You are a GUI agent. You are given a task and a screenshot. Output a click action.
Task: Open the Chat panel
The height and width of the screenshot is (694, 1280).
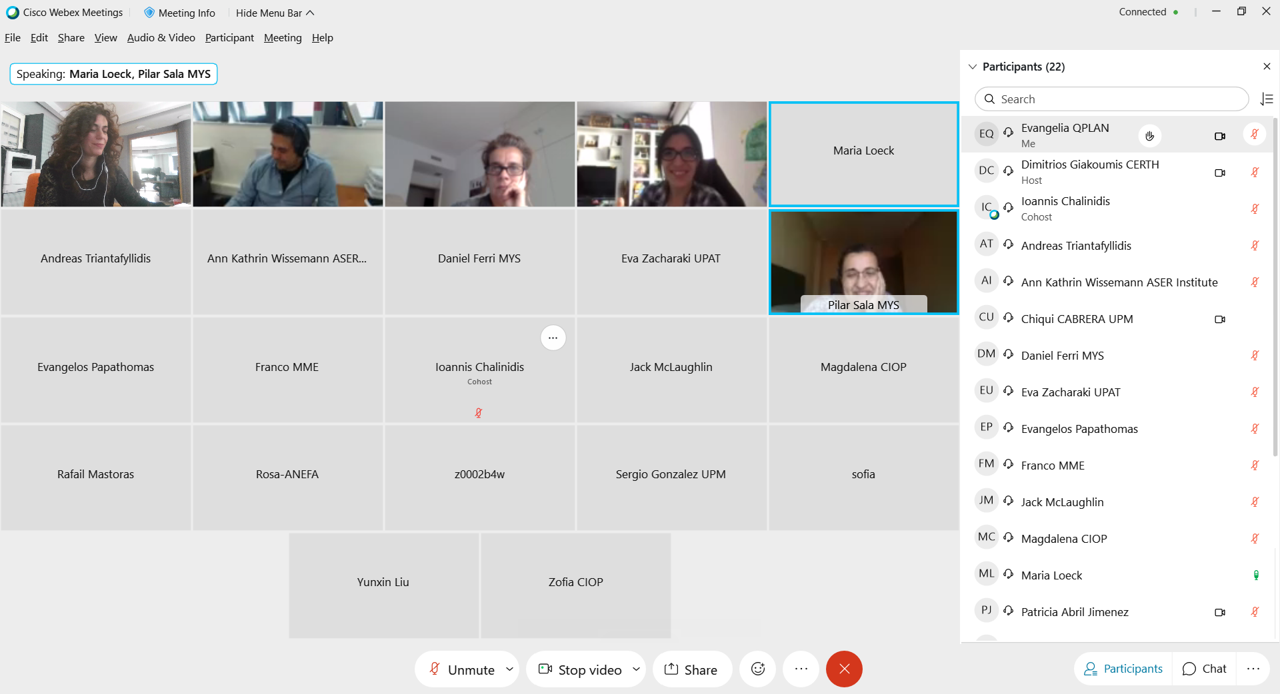point(1204,669)
